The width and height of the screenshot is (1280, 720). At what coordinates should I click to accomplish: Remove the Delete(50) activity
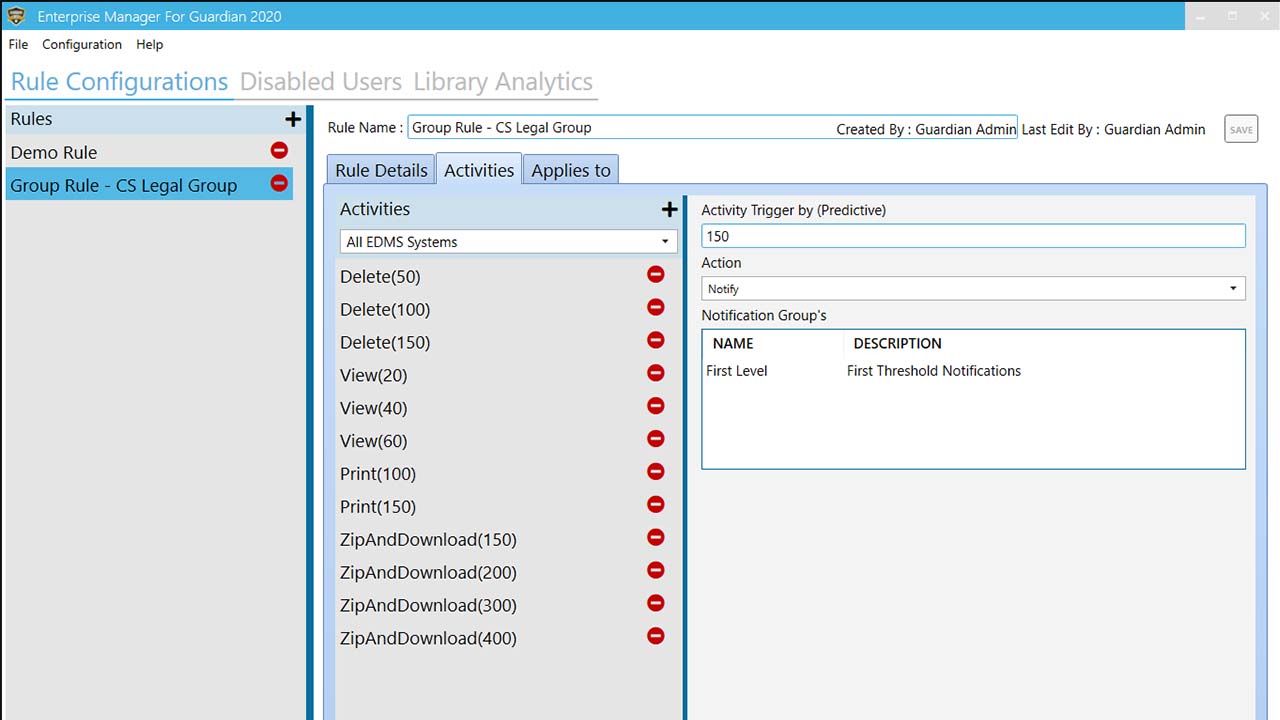(656, 274)
